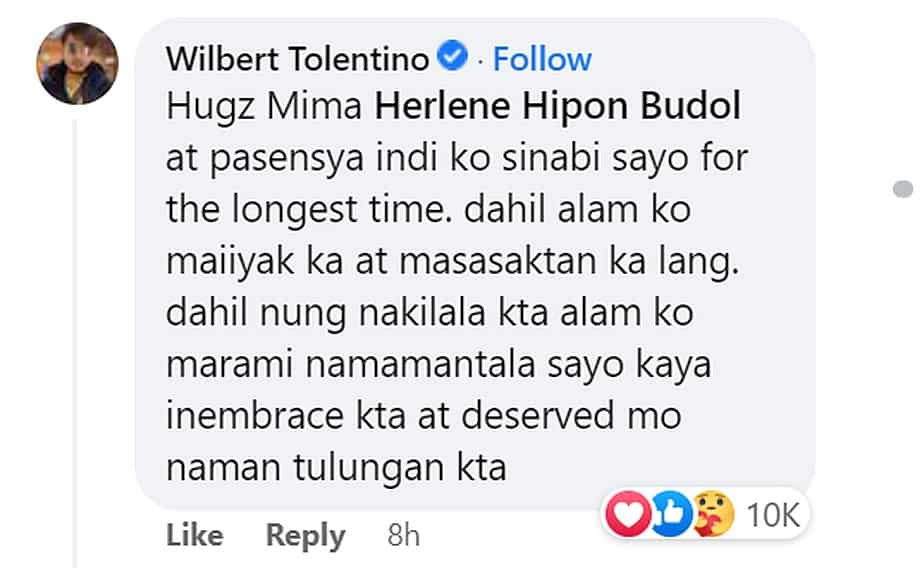Click the blue verified badge icon
Screen dimensions: 922x568
[453, 57]
